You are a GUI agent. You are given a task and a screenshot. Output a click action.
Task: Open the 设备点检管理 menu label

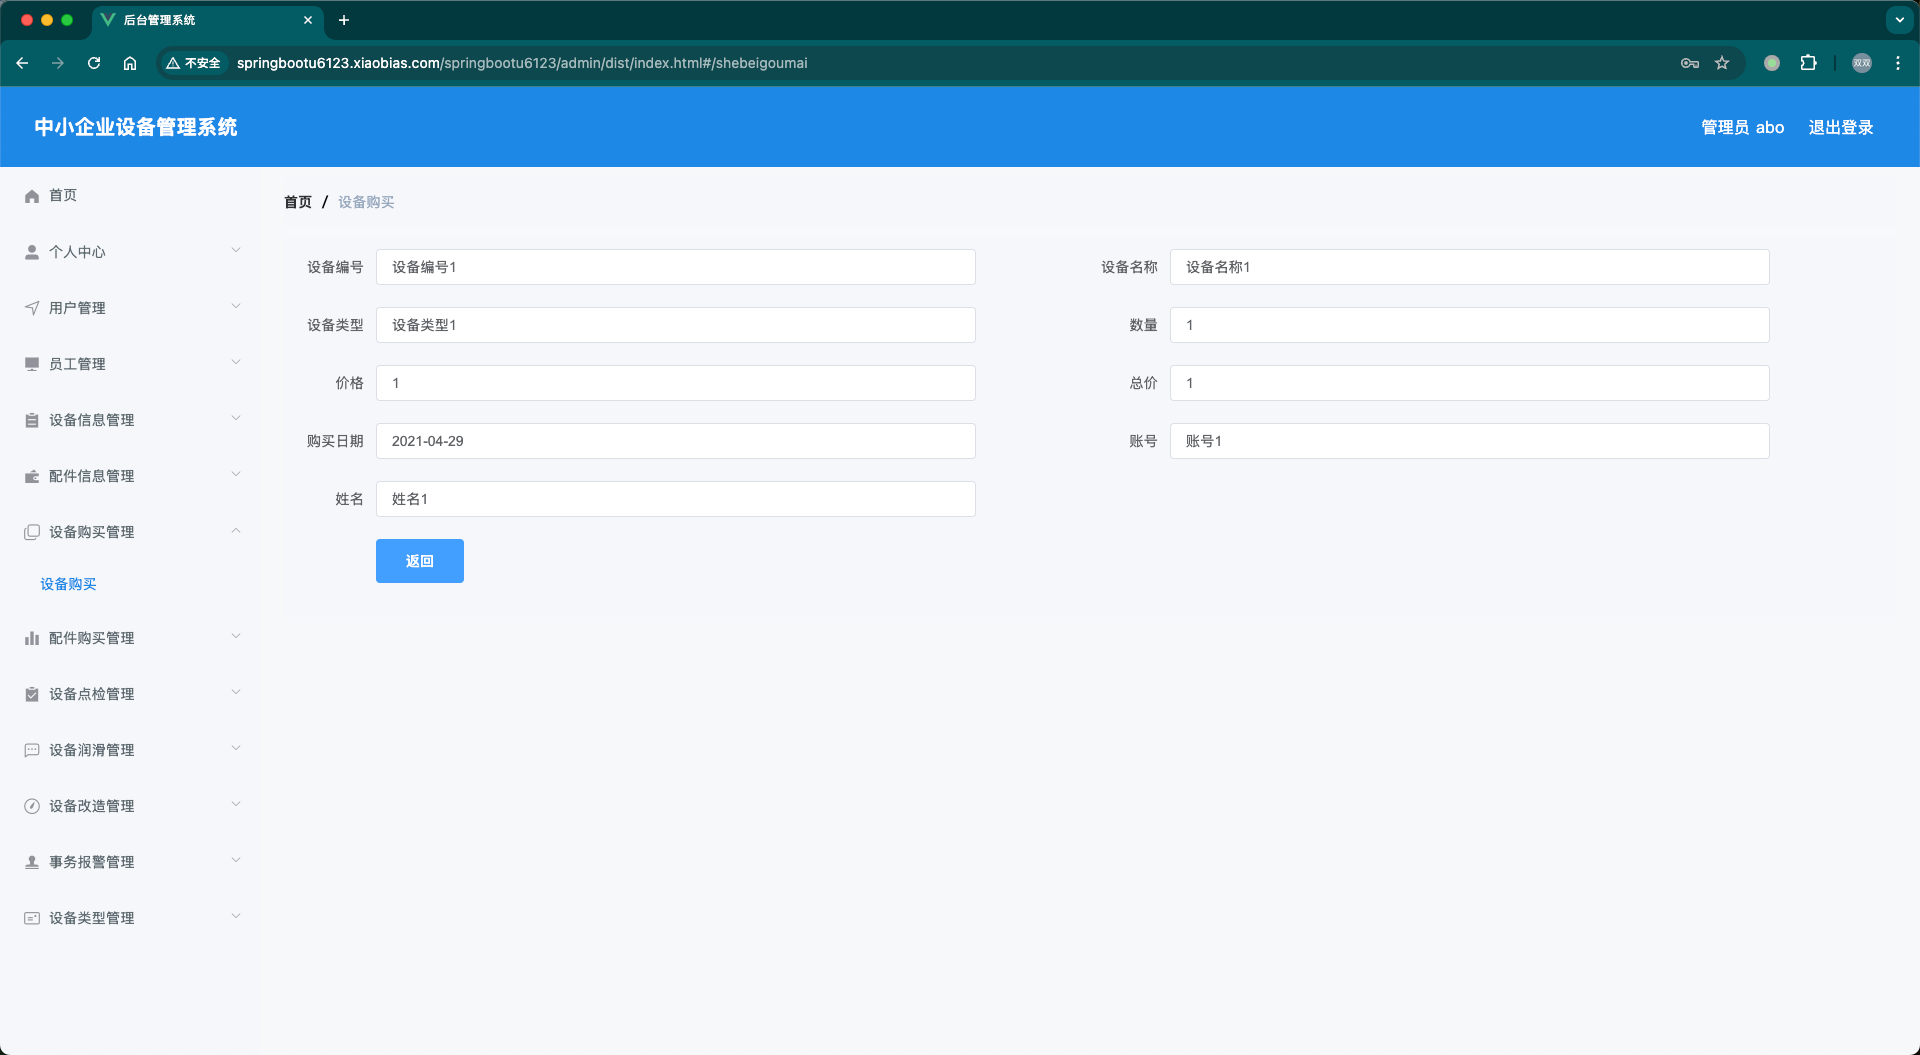[91, 694]
